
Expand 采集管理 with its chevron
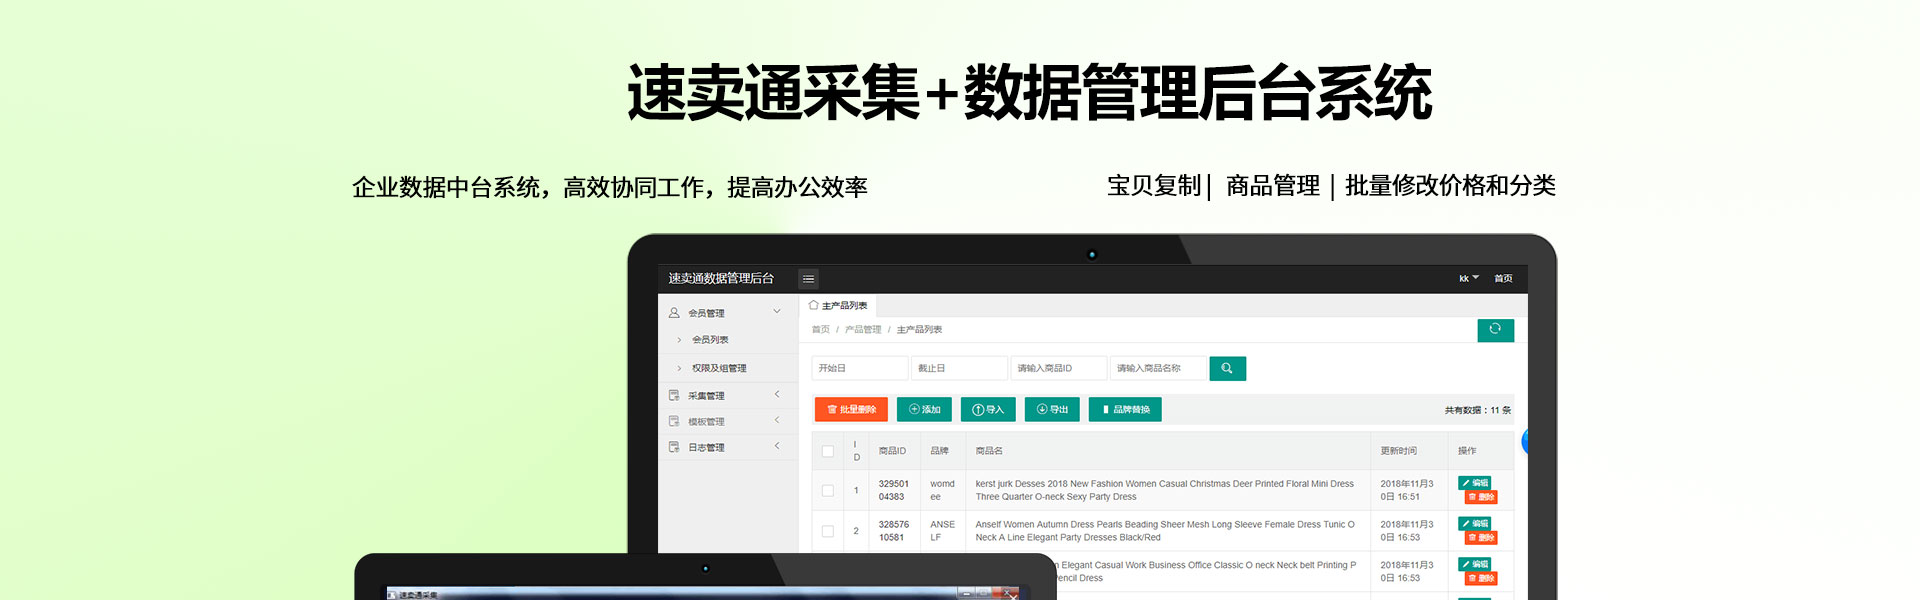(777, 395)
